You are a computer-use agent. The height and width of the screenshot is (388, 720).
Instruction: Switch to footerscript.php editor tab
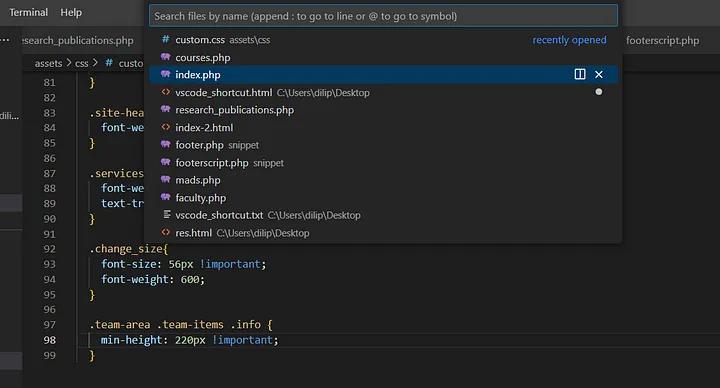tap(663, 40)
